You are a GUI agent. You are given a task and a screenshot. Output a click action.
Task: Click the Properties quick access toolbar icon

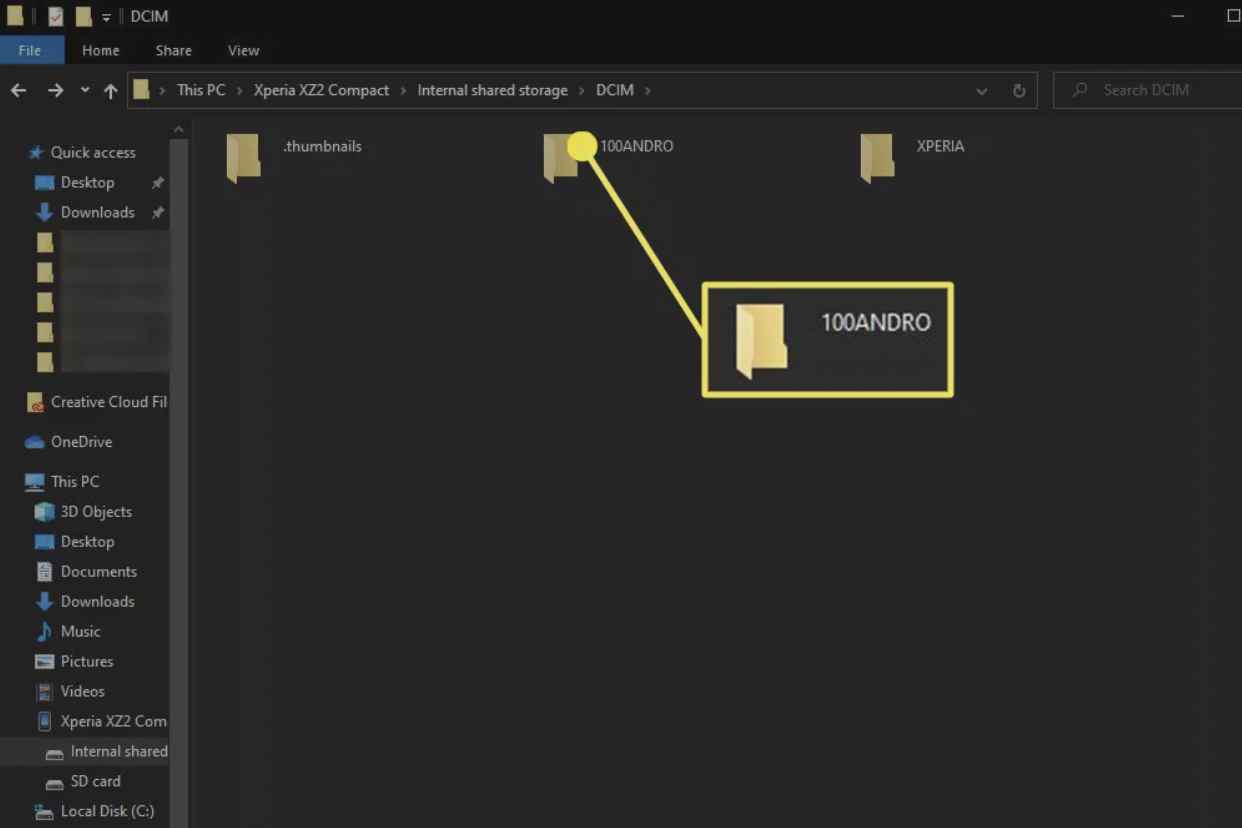coord(56,16)
